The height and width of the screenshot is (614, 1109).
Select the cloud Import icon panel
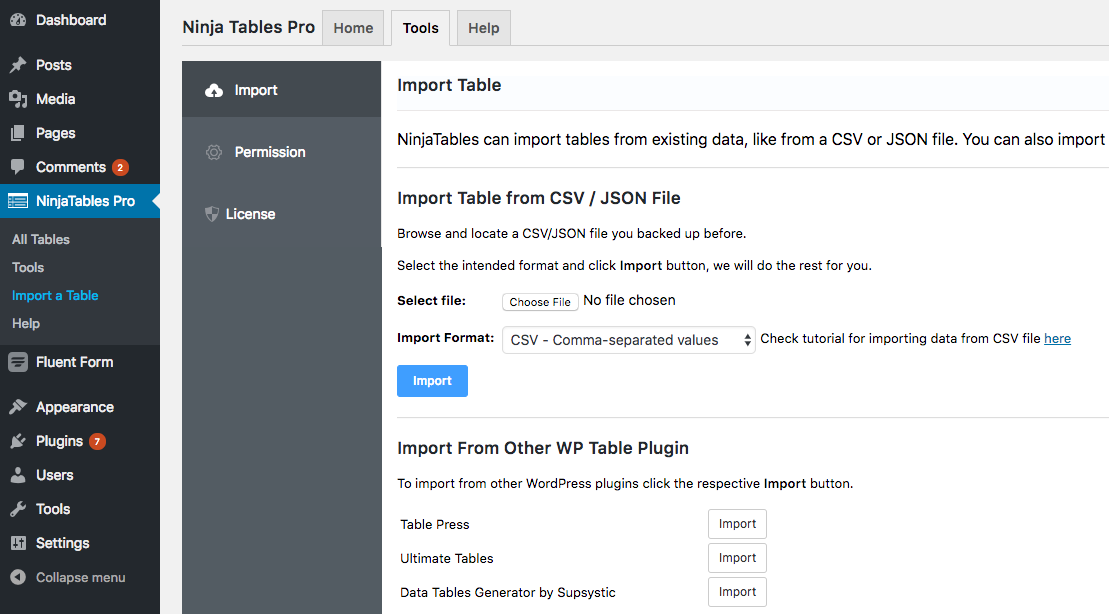pyautogui.click(x=213, y=89)
